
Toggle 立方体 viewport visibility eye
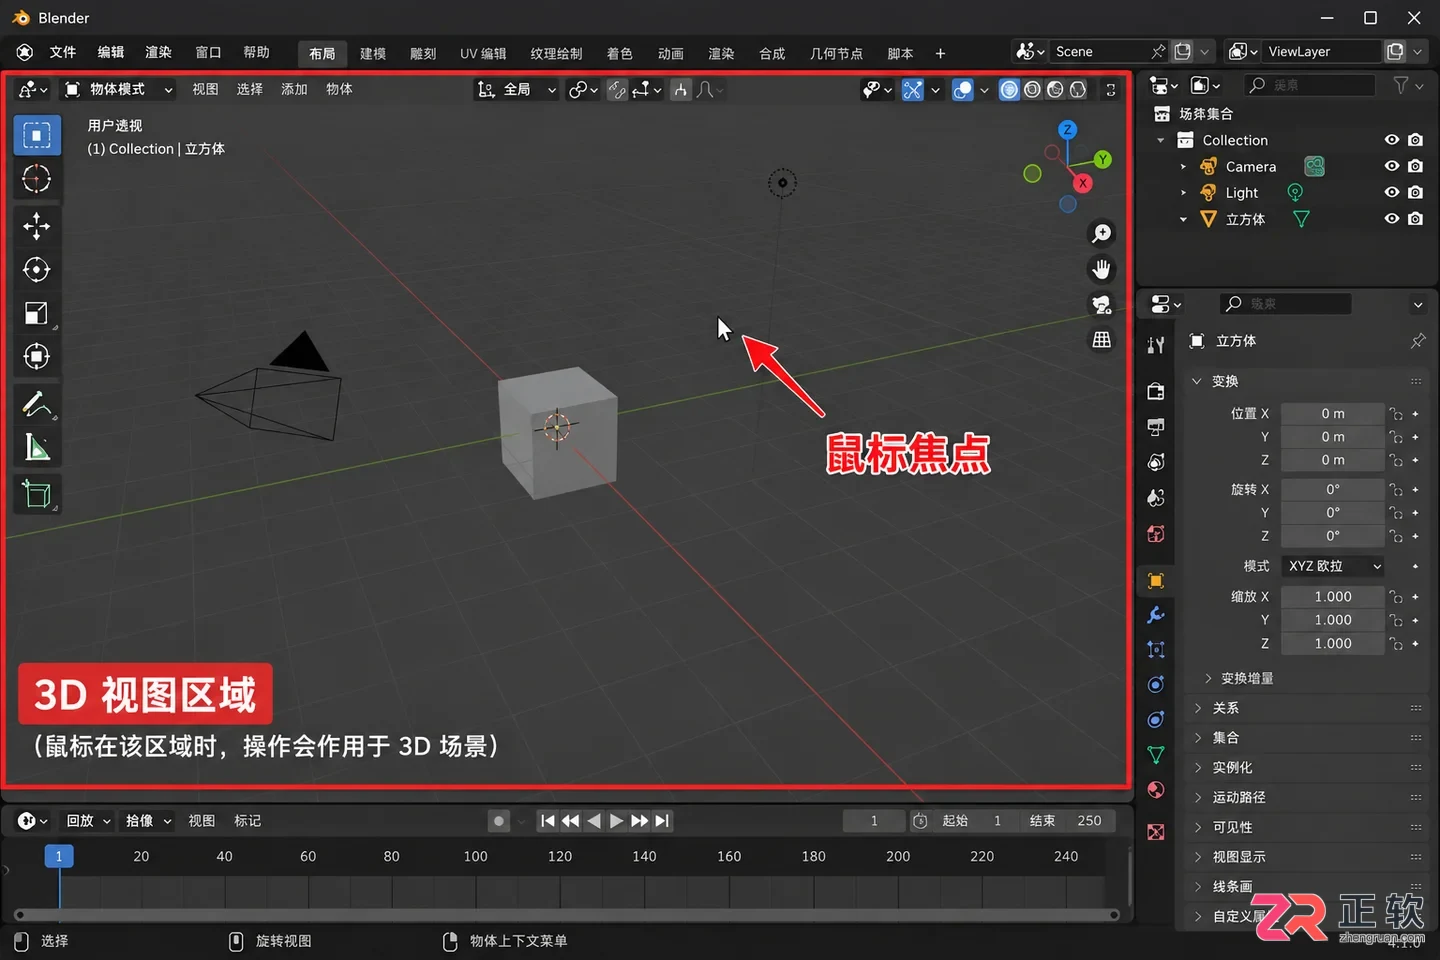(1391, 218)
